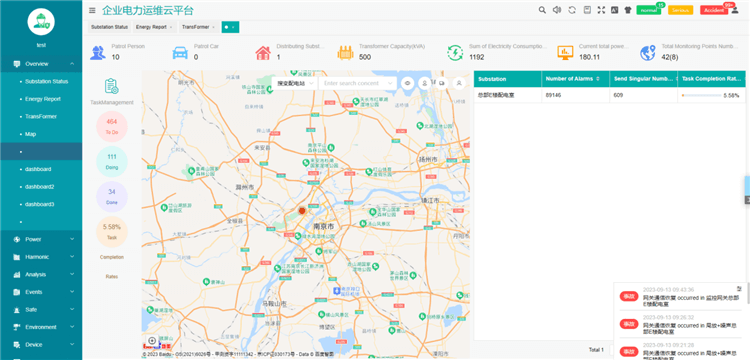Open dashboard in sidebar

[x=41, y=169]
